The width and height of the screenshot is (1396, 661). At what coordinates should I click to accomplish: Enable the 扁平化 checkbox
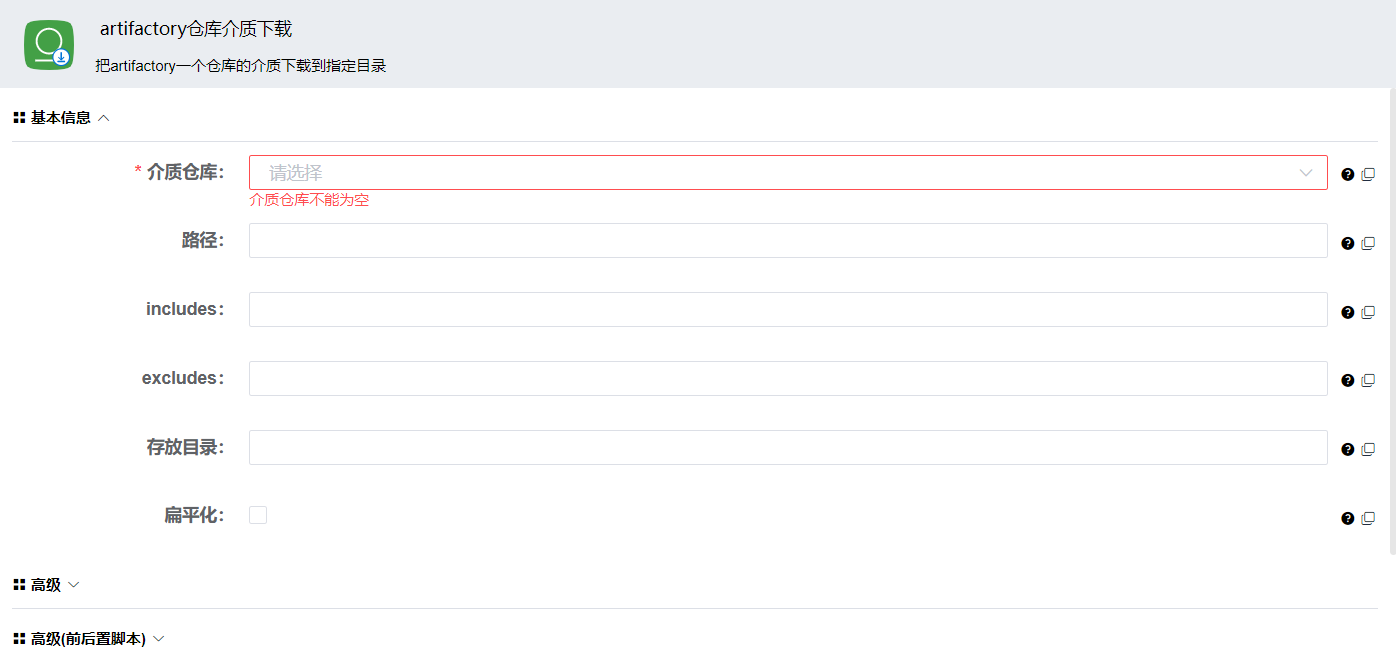coord(258,515)
